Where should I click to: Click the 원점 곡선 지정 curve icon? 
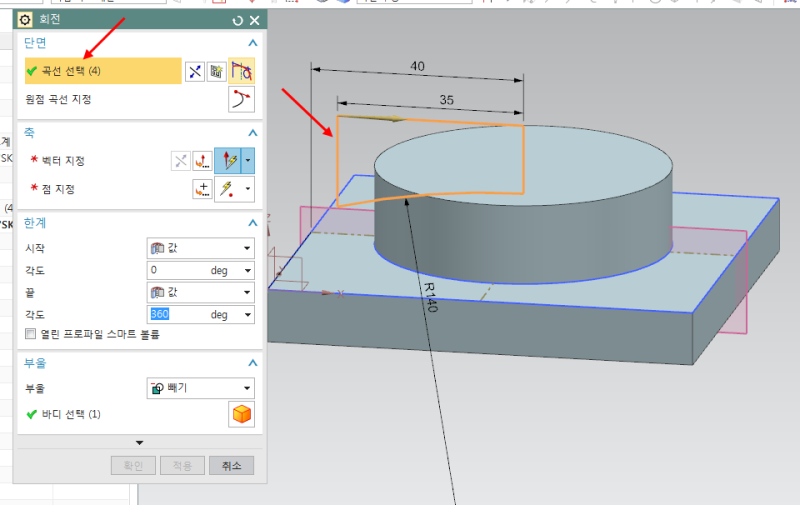coord(241,99)
